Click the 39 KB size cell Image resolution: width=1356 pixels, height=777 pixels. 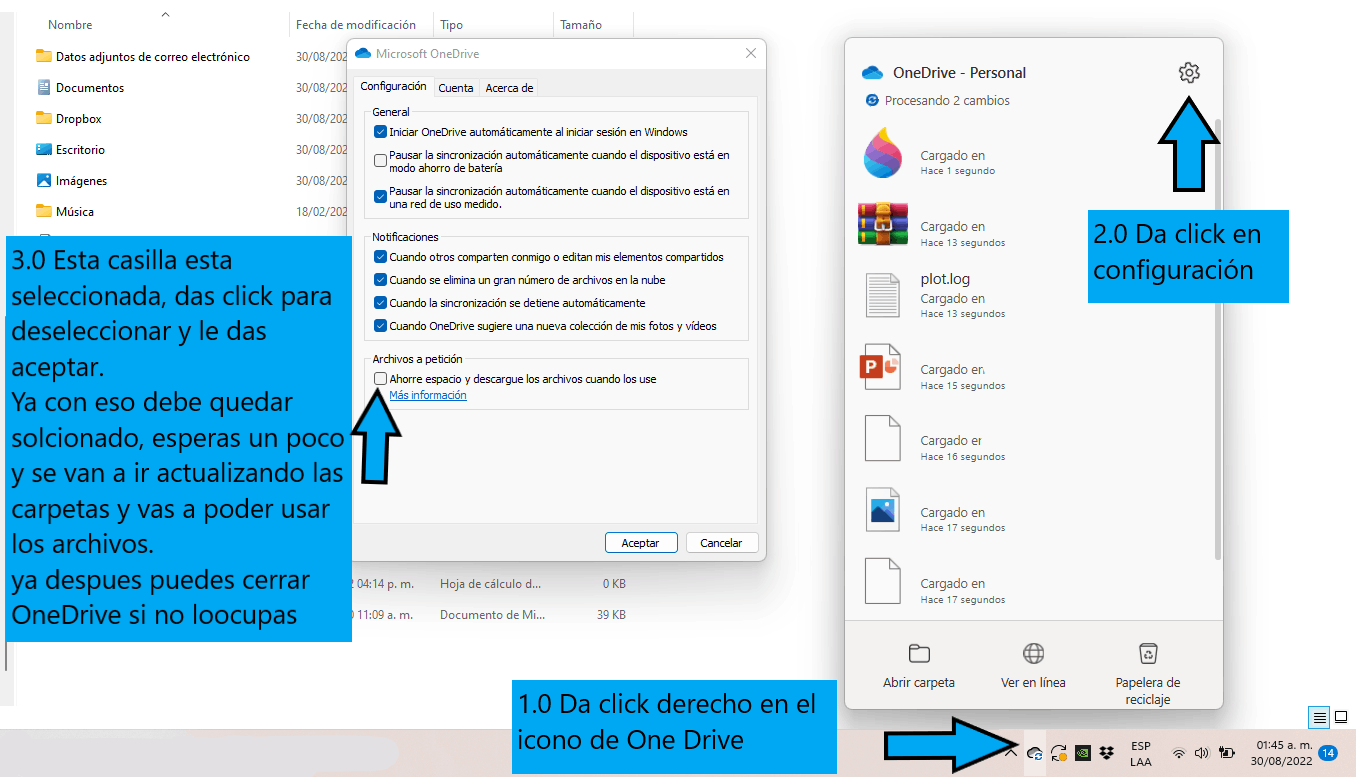pos(612,614)
